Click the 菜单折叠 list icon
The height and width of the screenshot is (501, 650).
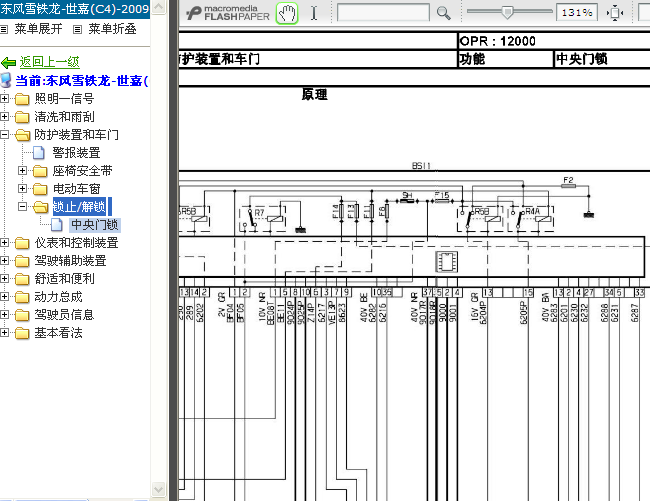pyautogui.click(x=78, y=29)
